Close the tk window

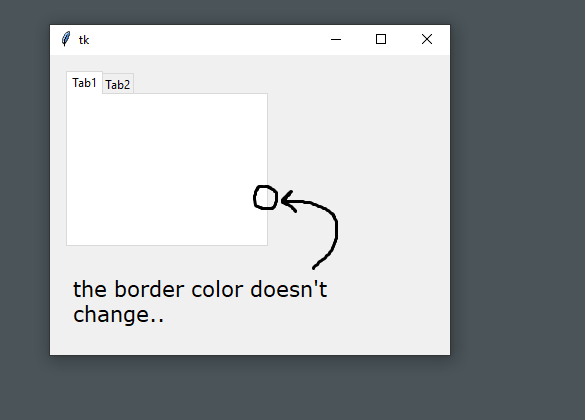[x=427, y=39]
